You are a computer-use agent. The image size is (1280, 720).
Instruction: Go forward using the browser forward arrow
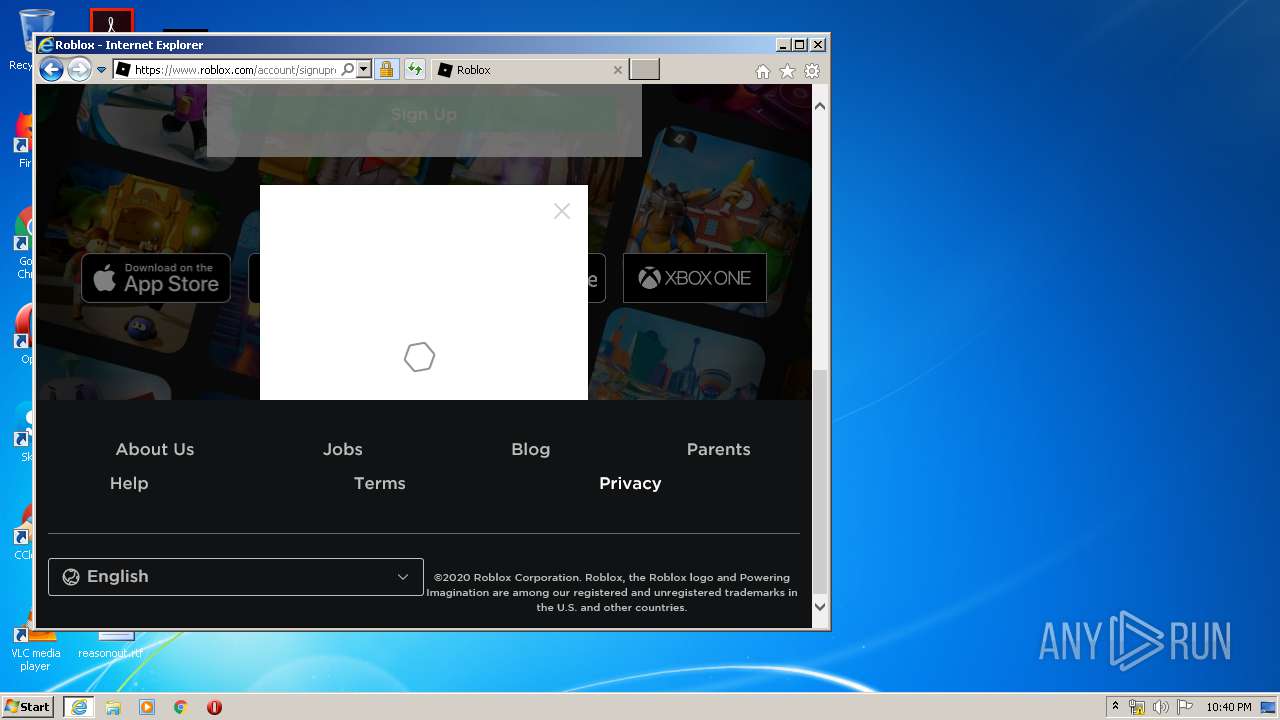[x=79, y=70]
